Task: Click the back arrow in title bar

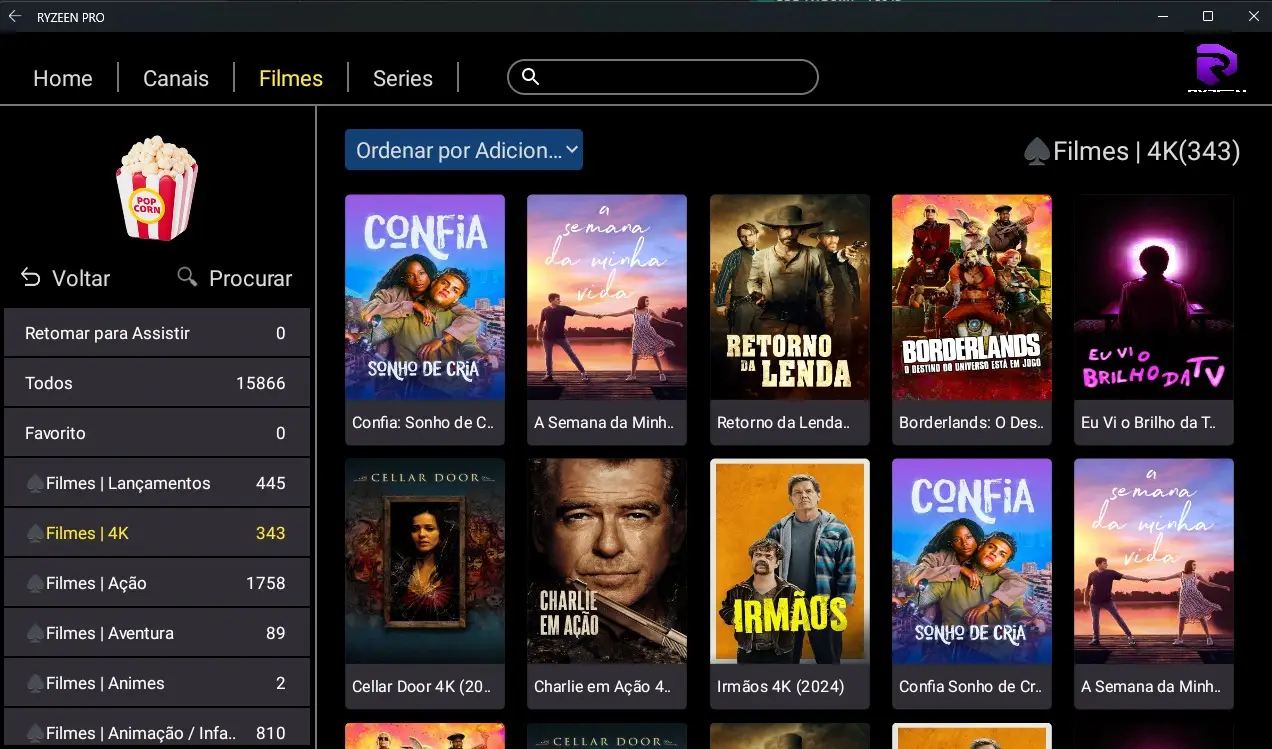Action: pos(15,16)
